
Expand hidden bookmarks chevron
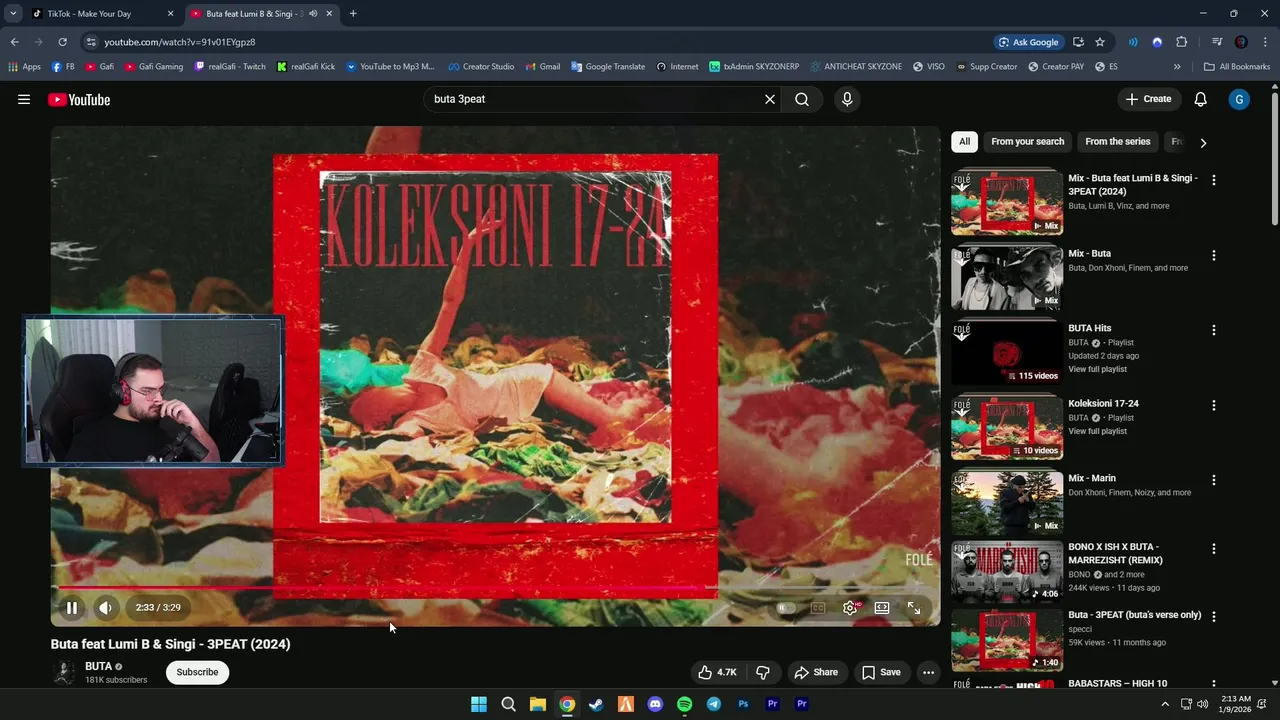[x=1177, y=67]
